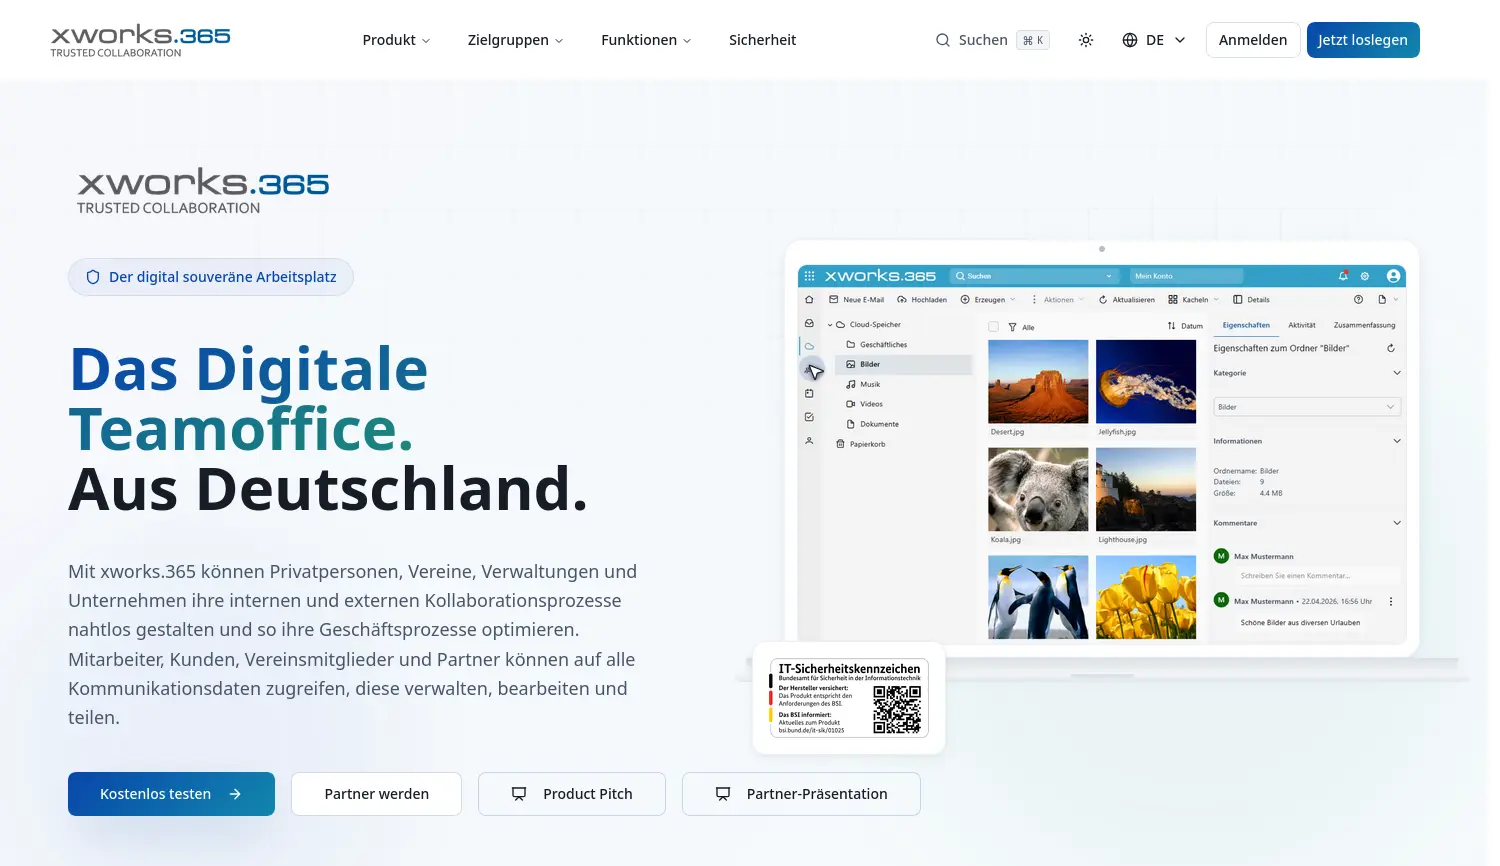Click the app grid icon in mockup header

(x=810, y=276)
